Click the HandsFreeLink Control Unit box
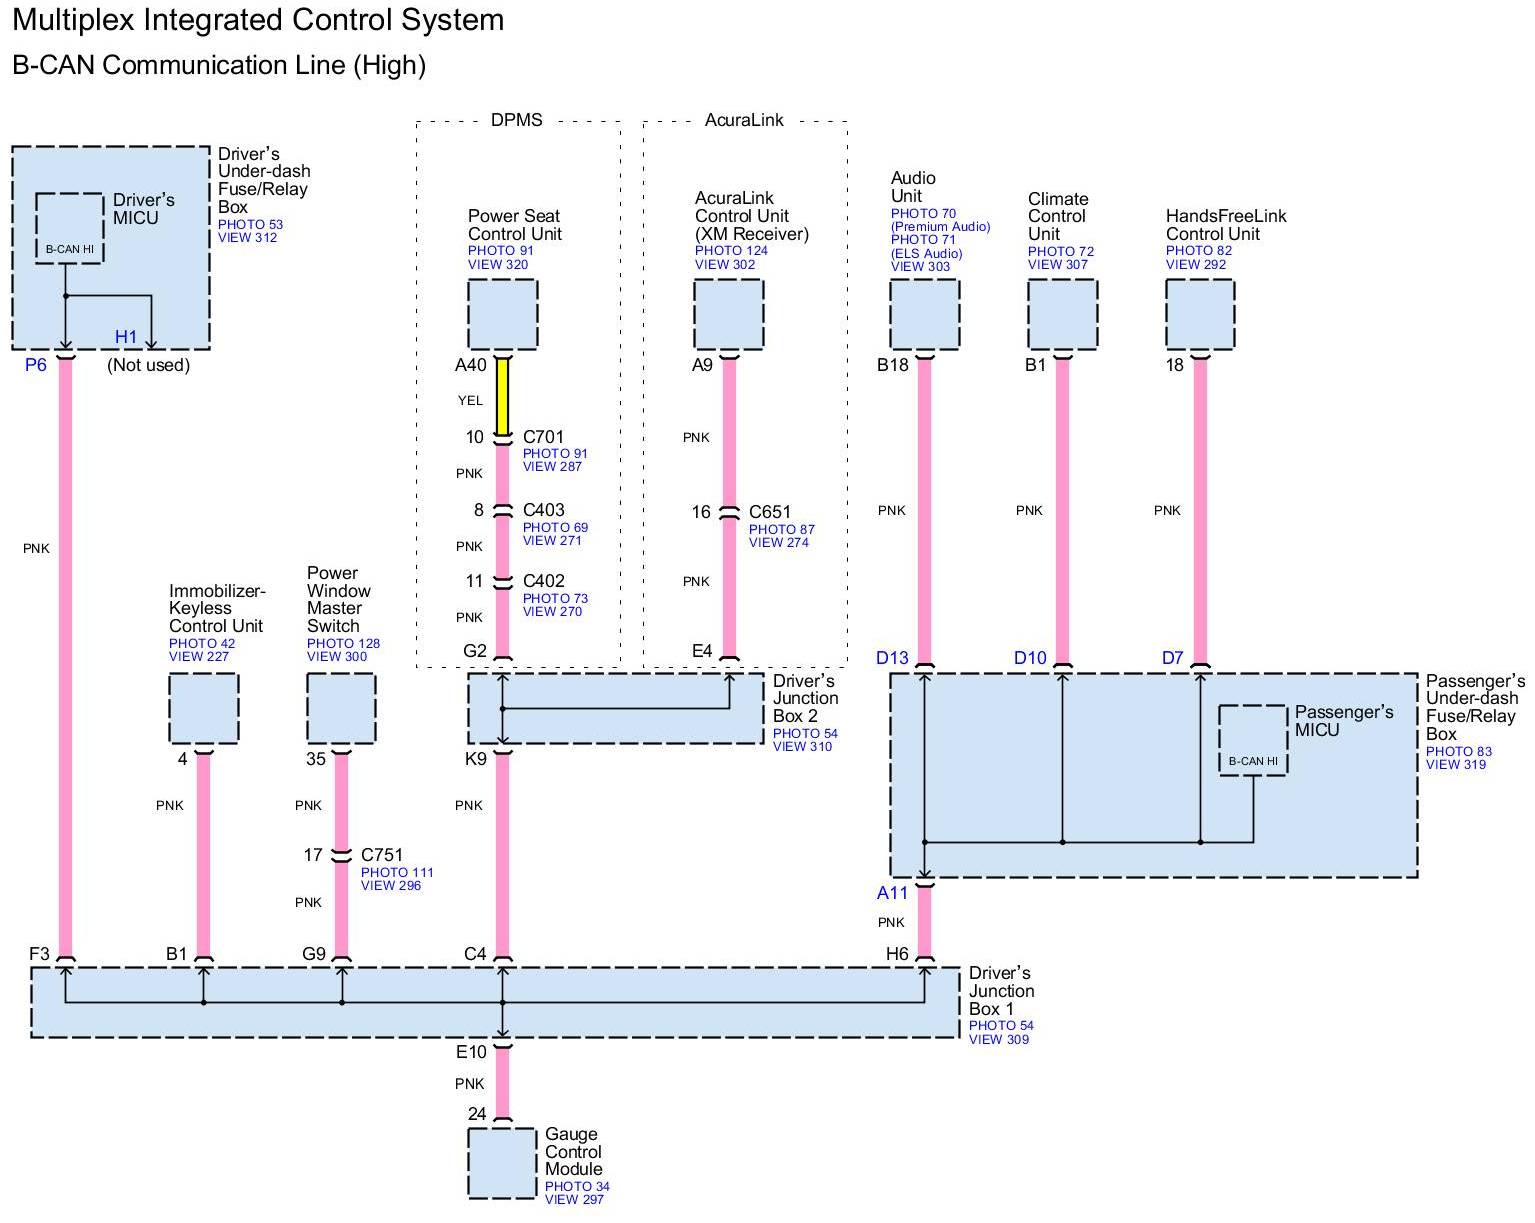This screenshot has width=1535, height=1223. [x=1199, y=314]
